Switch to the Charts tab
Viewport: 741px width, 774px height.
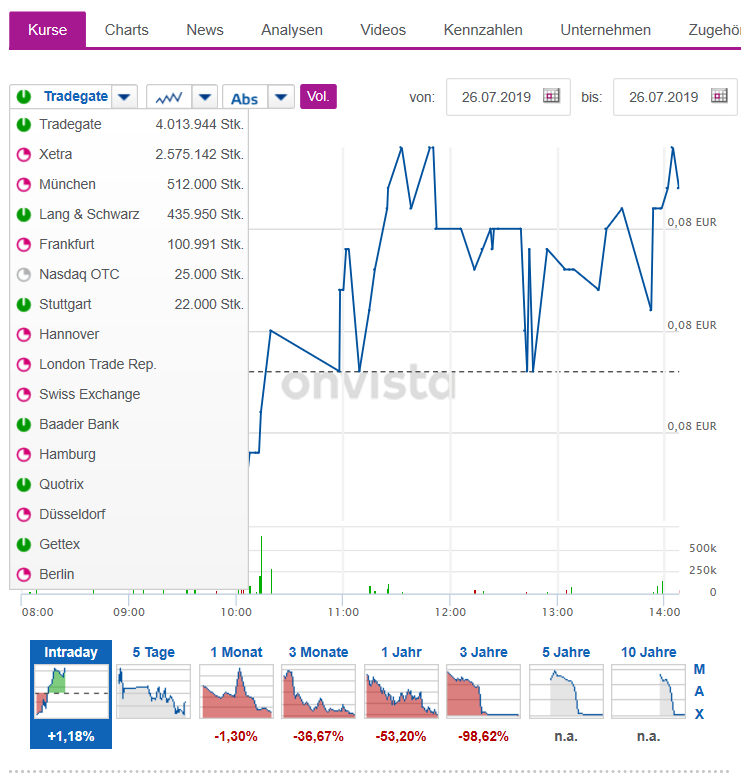(126, 30)
